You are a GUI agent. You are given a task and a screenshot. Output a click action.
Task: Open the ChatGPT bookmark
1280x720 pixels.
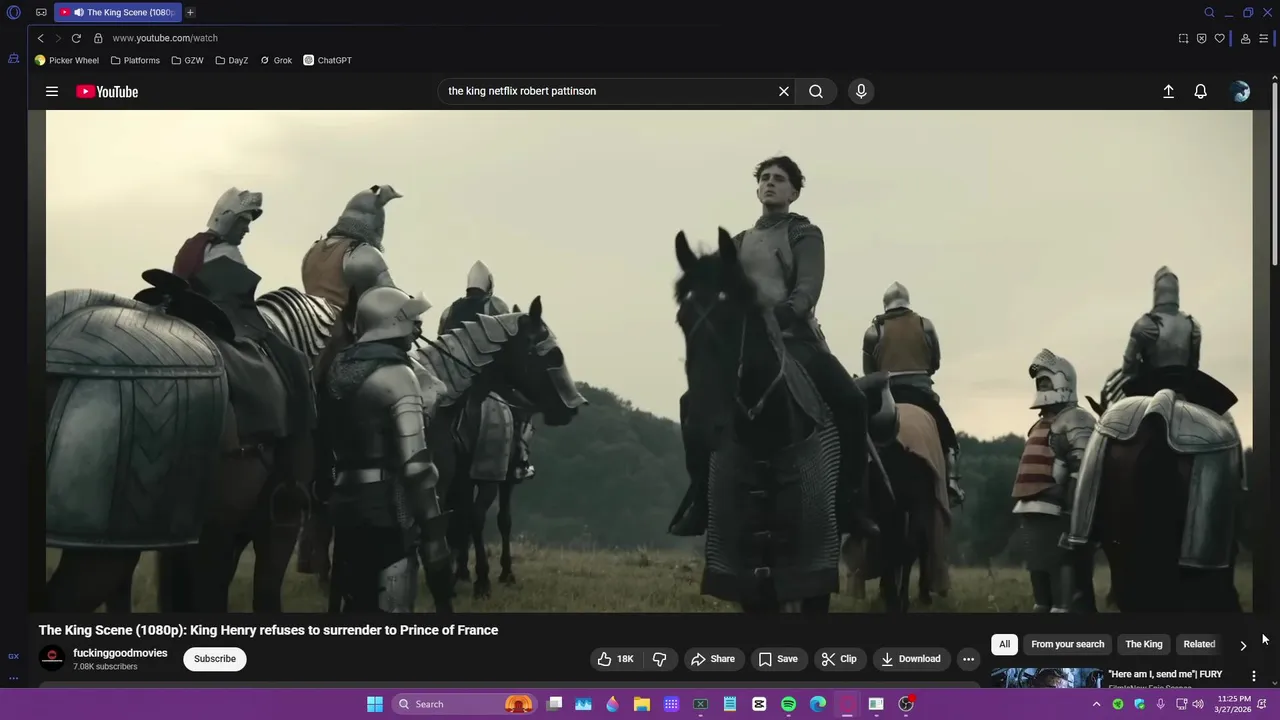point(328,60)
